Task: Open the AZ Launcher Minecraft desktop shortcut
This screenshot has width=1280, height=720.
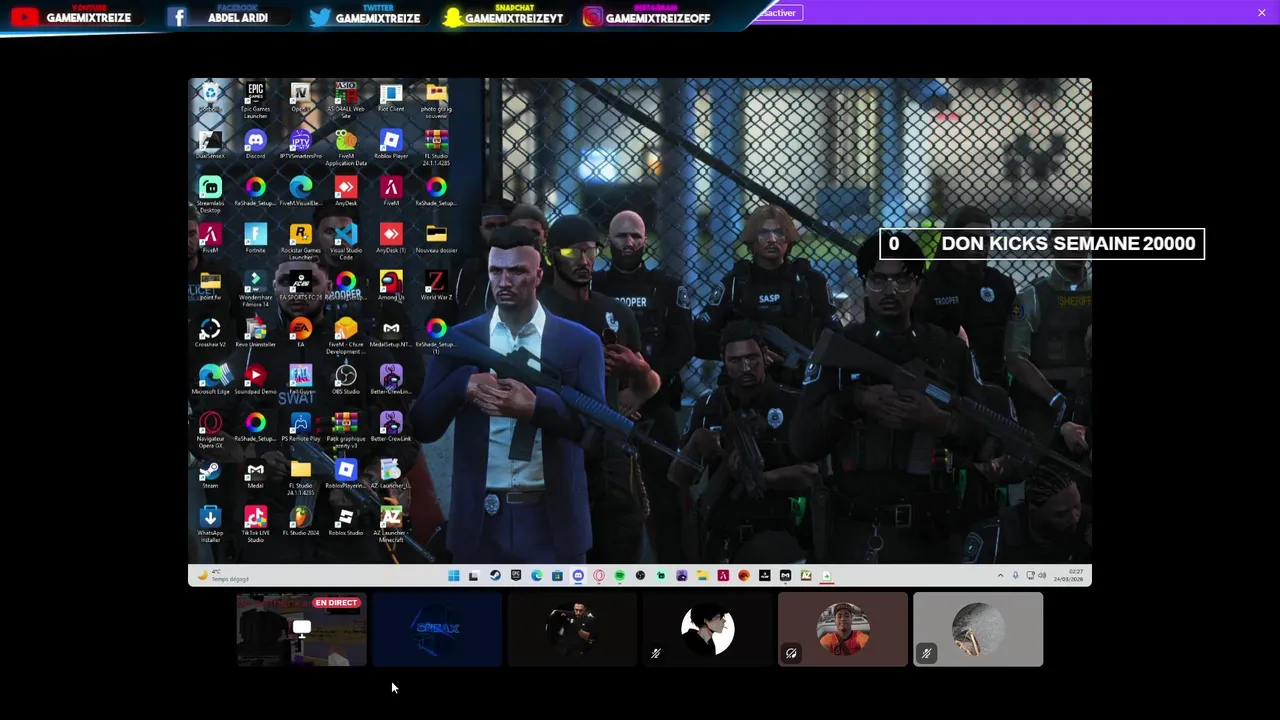Action: (x=391, y=524)
